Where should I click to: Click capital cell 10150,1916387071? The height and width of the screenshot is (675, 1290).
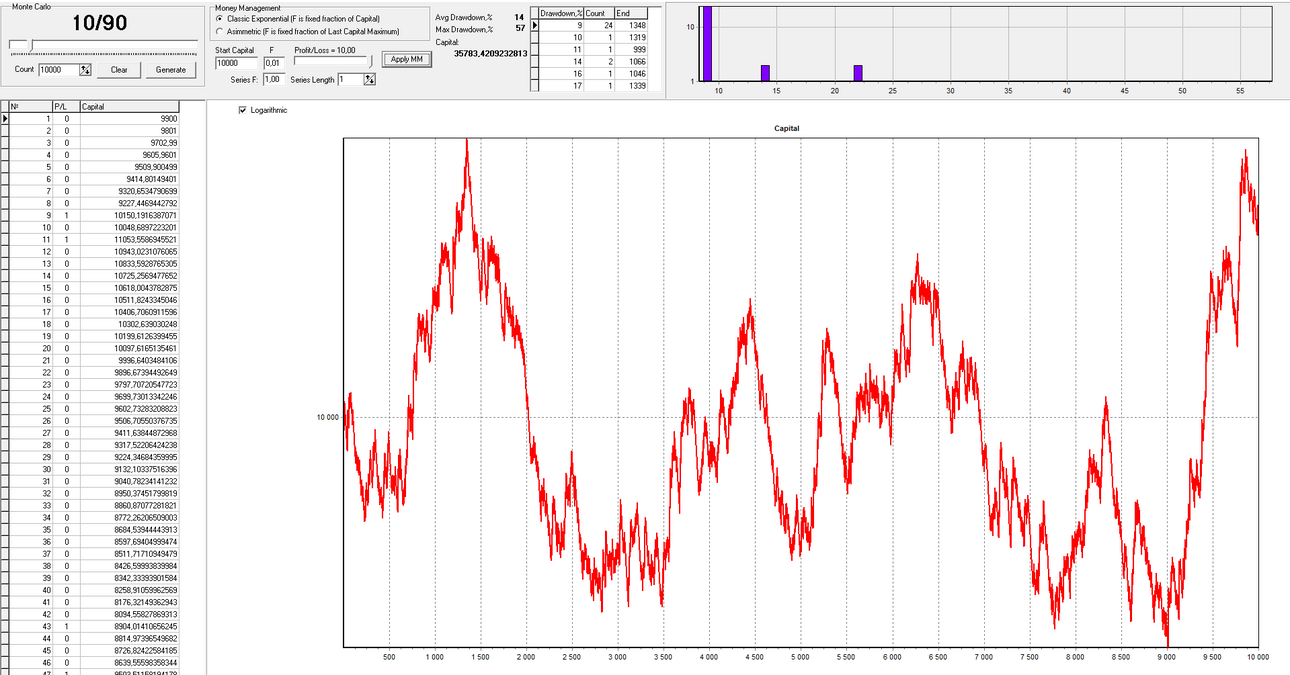(x=129, y=215)
